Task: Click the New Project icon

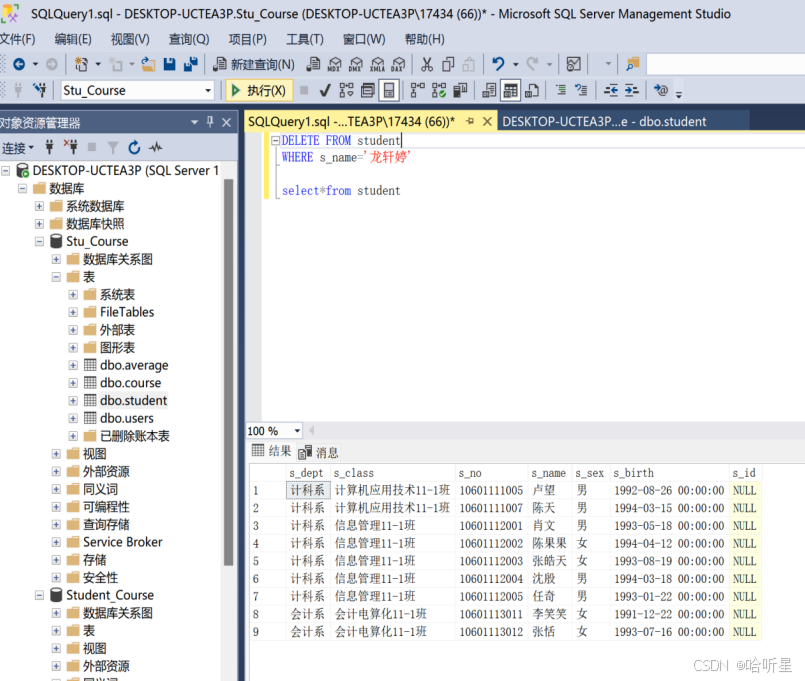Action: (x=81, y=64)
